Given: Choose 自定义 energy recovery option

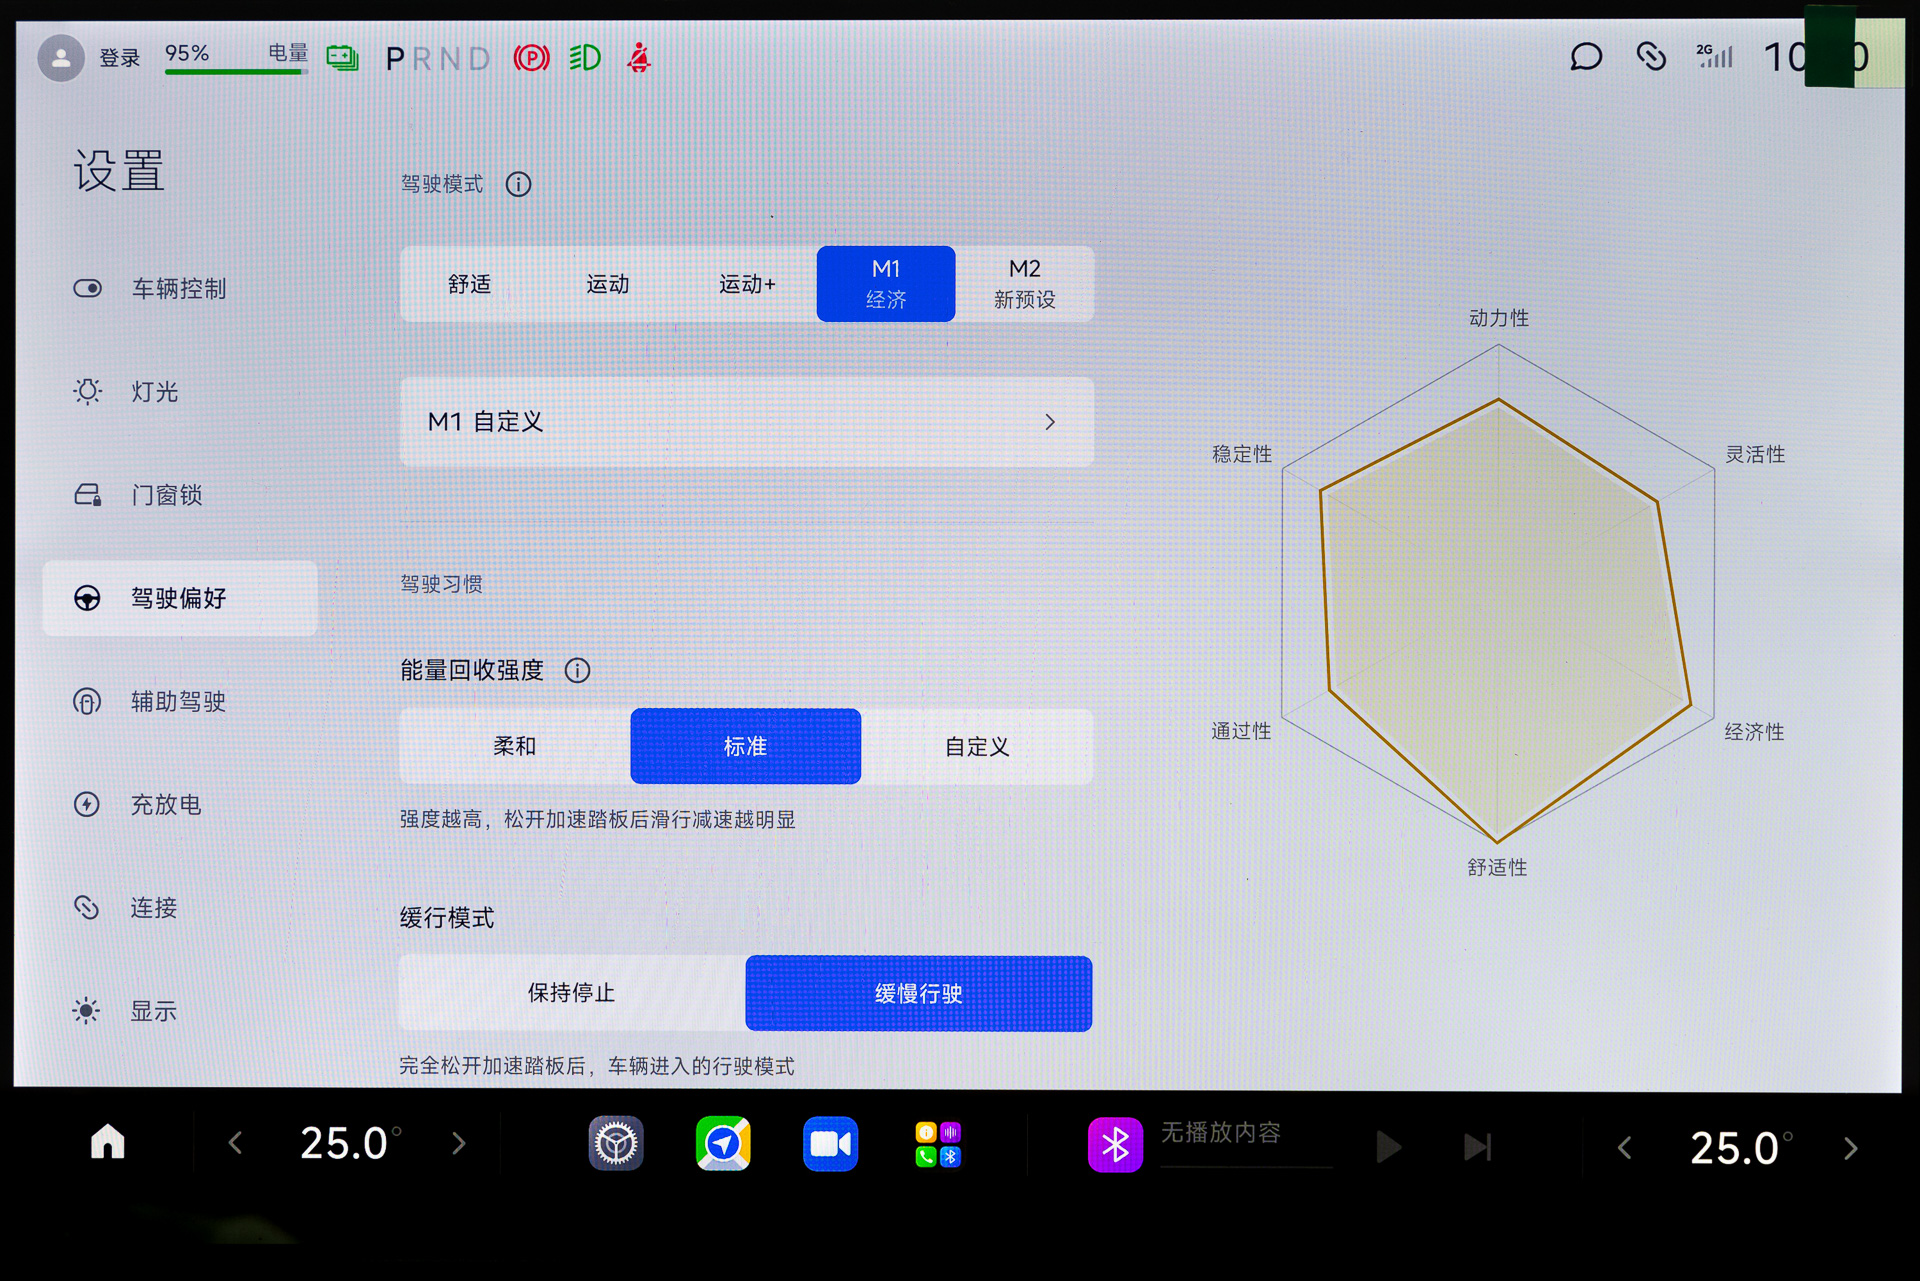Looking at the screenshot, I should (x=977, y=746).
